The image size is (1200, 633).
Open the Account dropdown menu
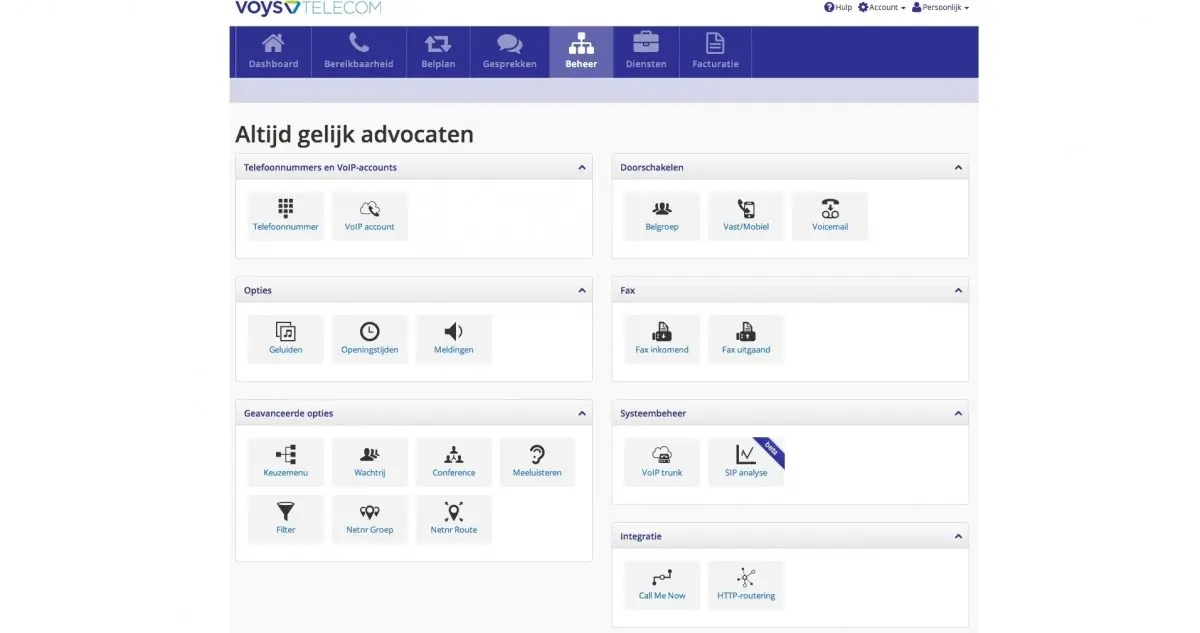pos(882,7)
